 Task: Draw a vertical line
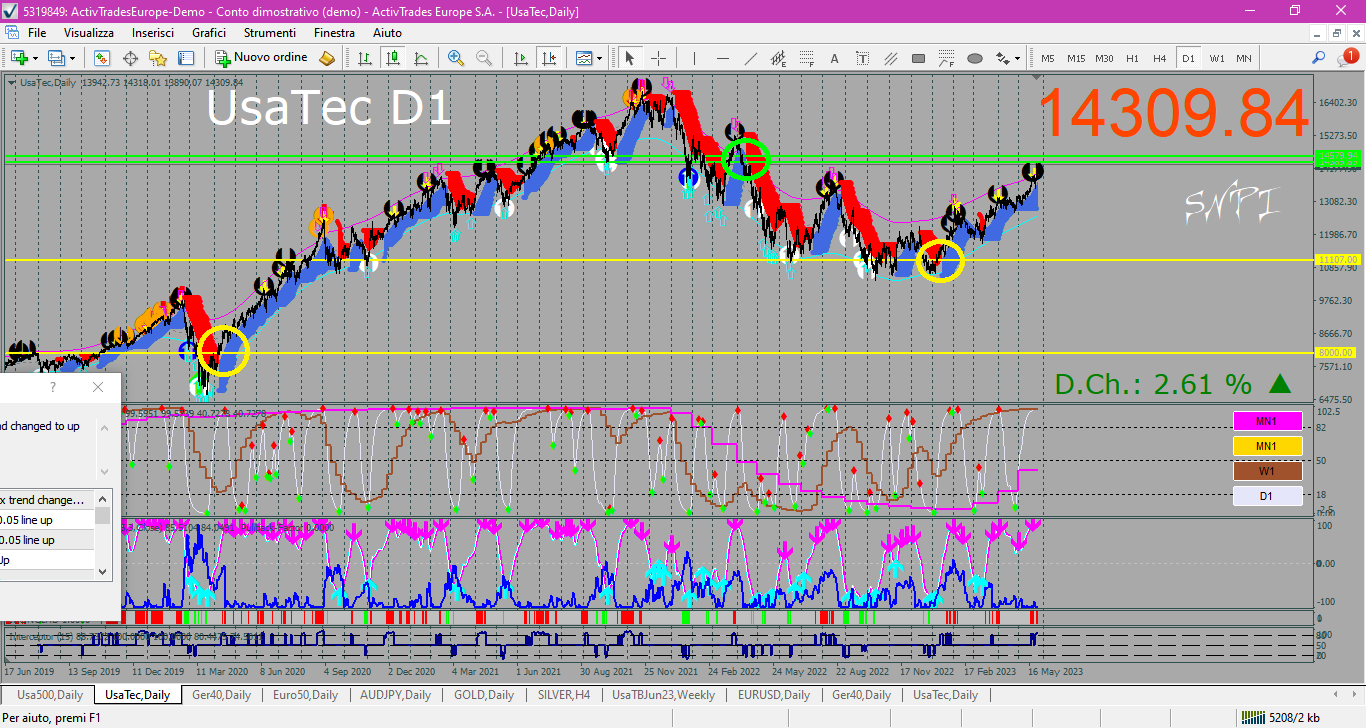coord(694,58)
